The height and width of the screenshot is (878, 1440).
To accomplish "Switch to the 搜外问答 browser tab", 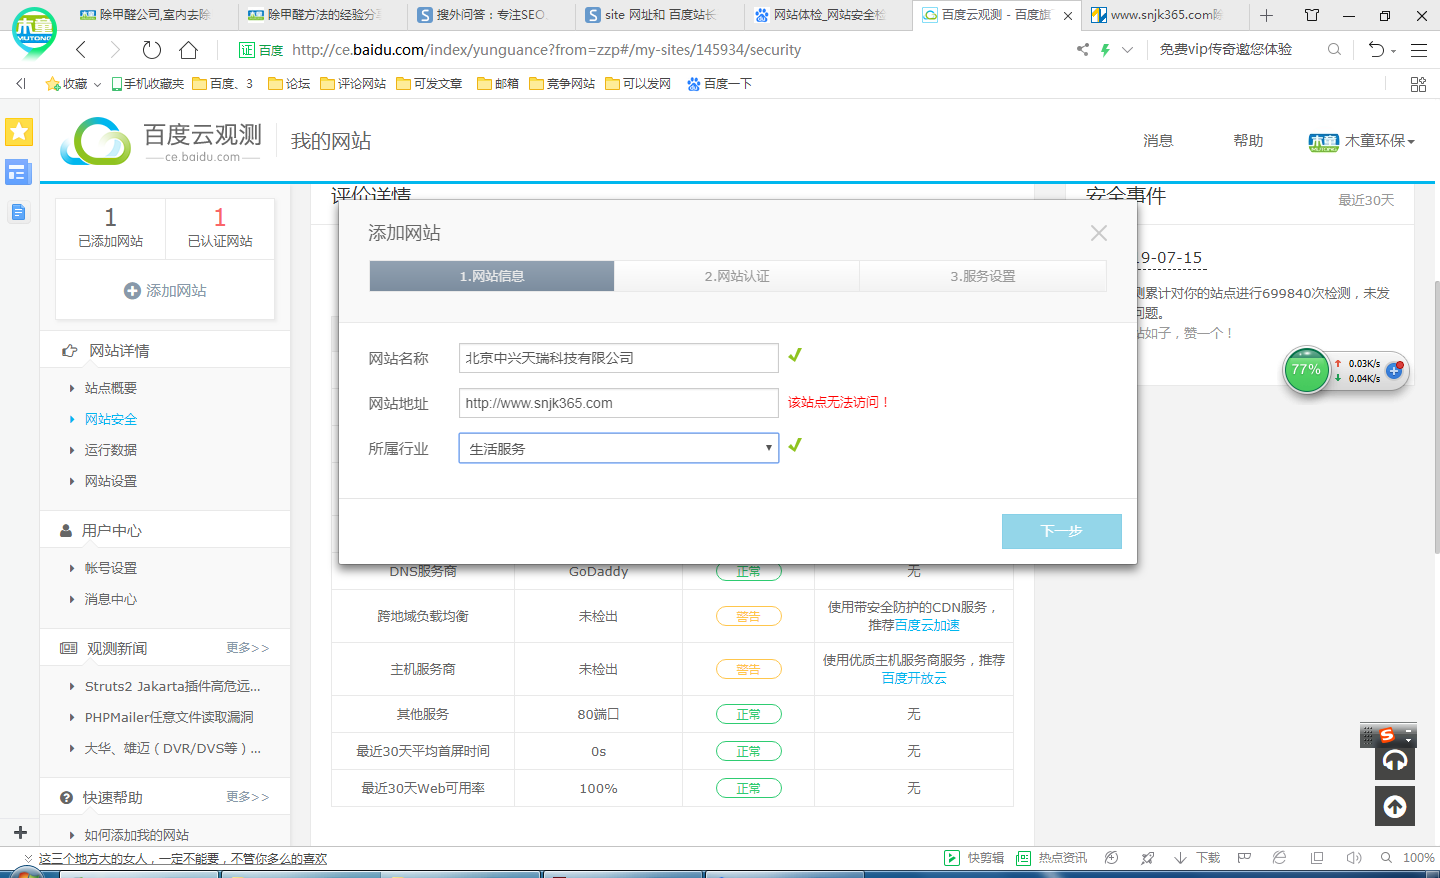I will coord(491,15).
